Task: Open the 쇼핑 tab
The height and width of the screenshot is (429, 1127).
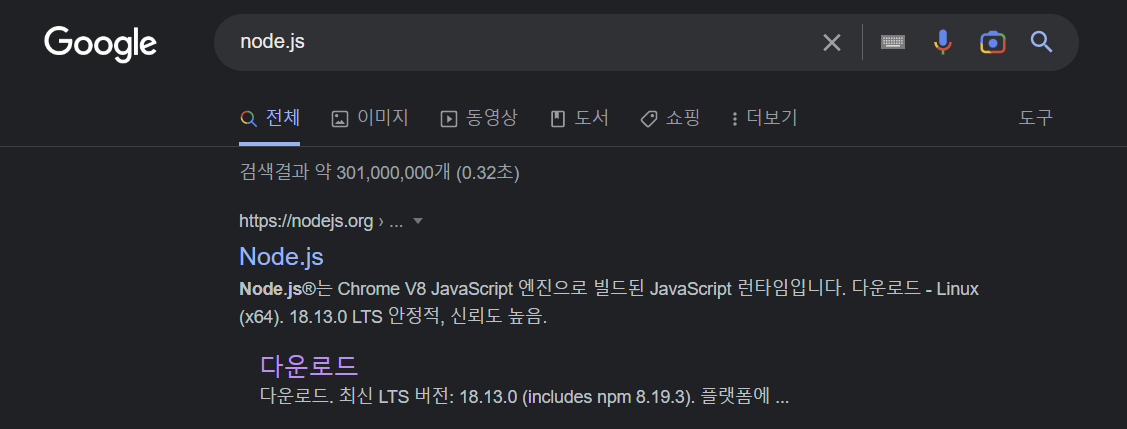Action: [x=670, y=119]
